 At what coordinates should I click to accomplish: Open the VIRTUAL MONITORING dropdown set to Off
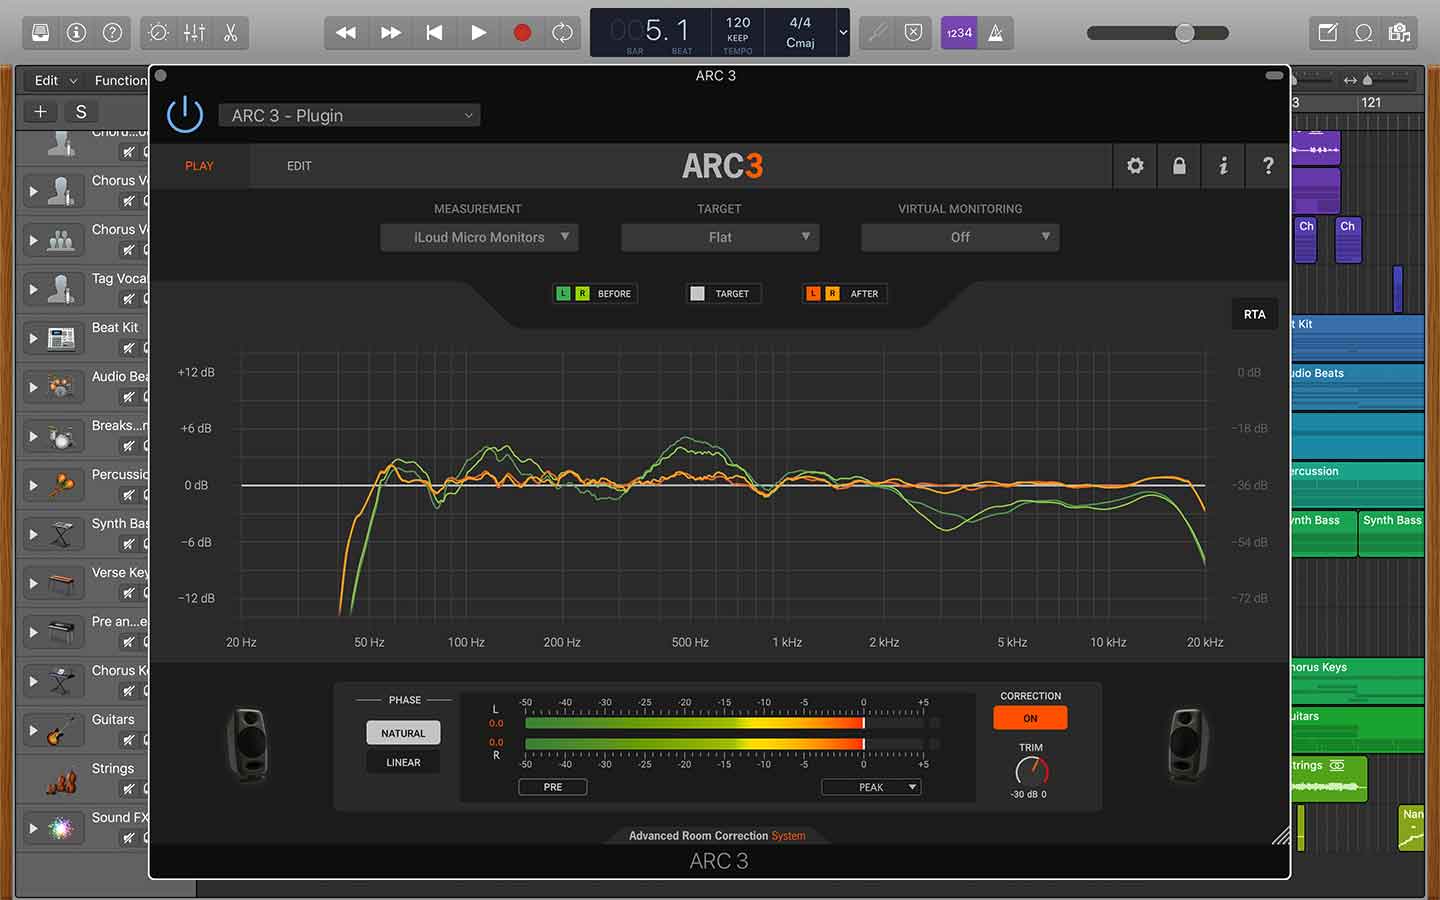(x=960, y=237)
